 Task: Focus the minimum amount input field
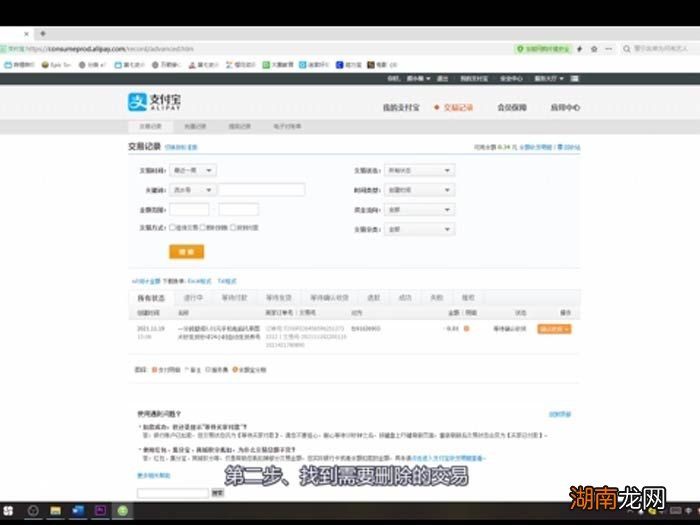[x=189, y=209]
